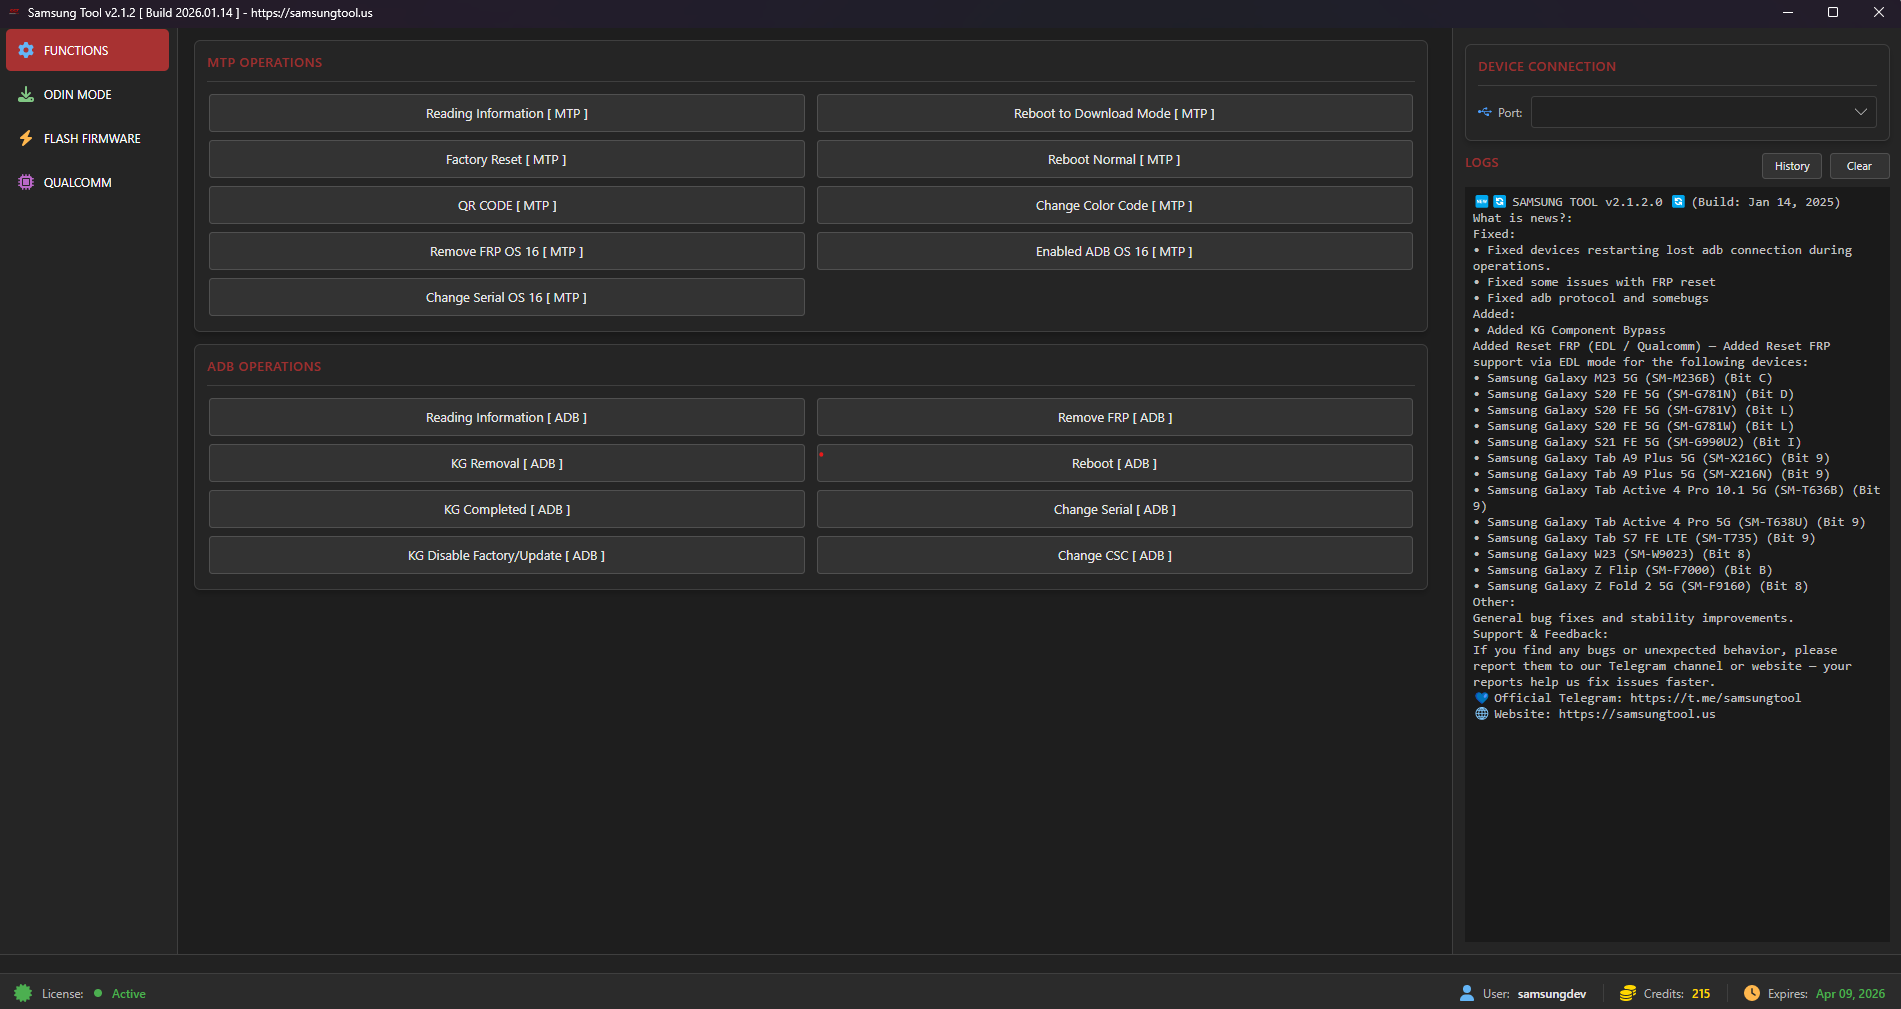Clear the logs panel
The image size is (1901, 1009).
coord(1858,165)
